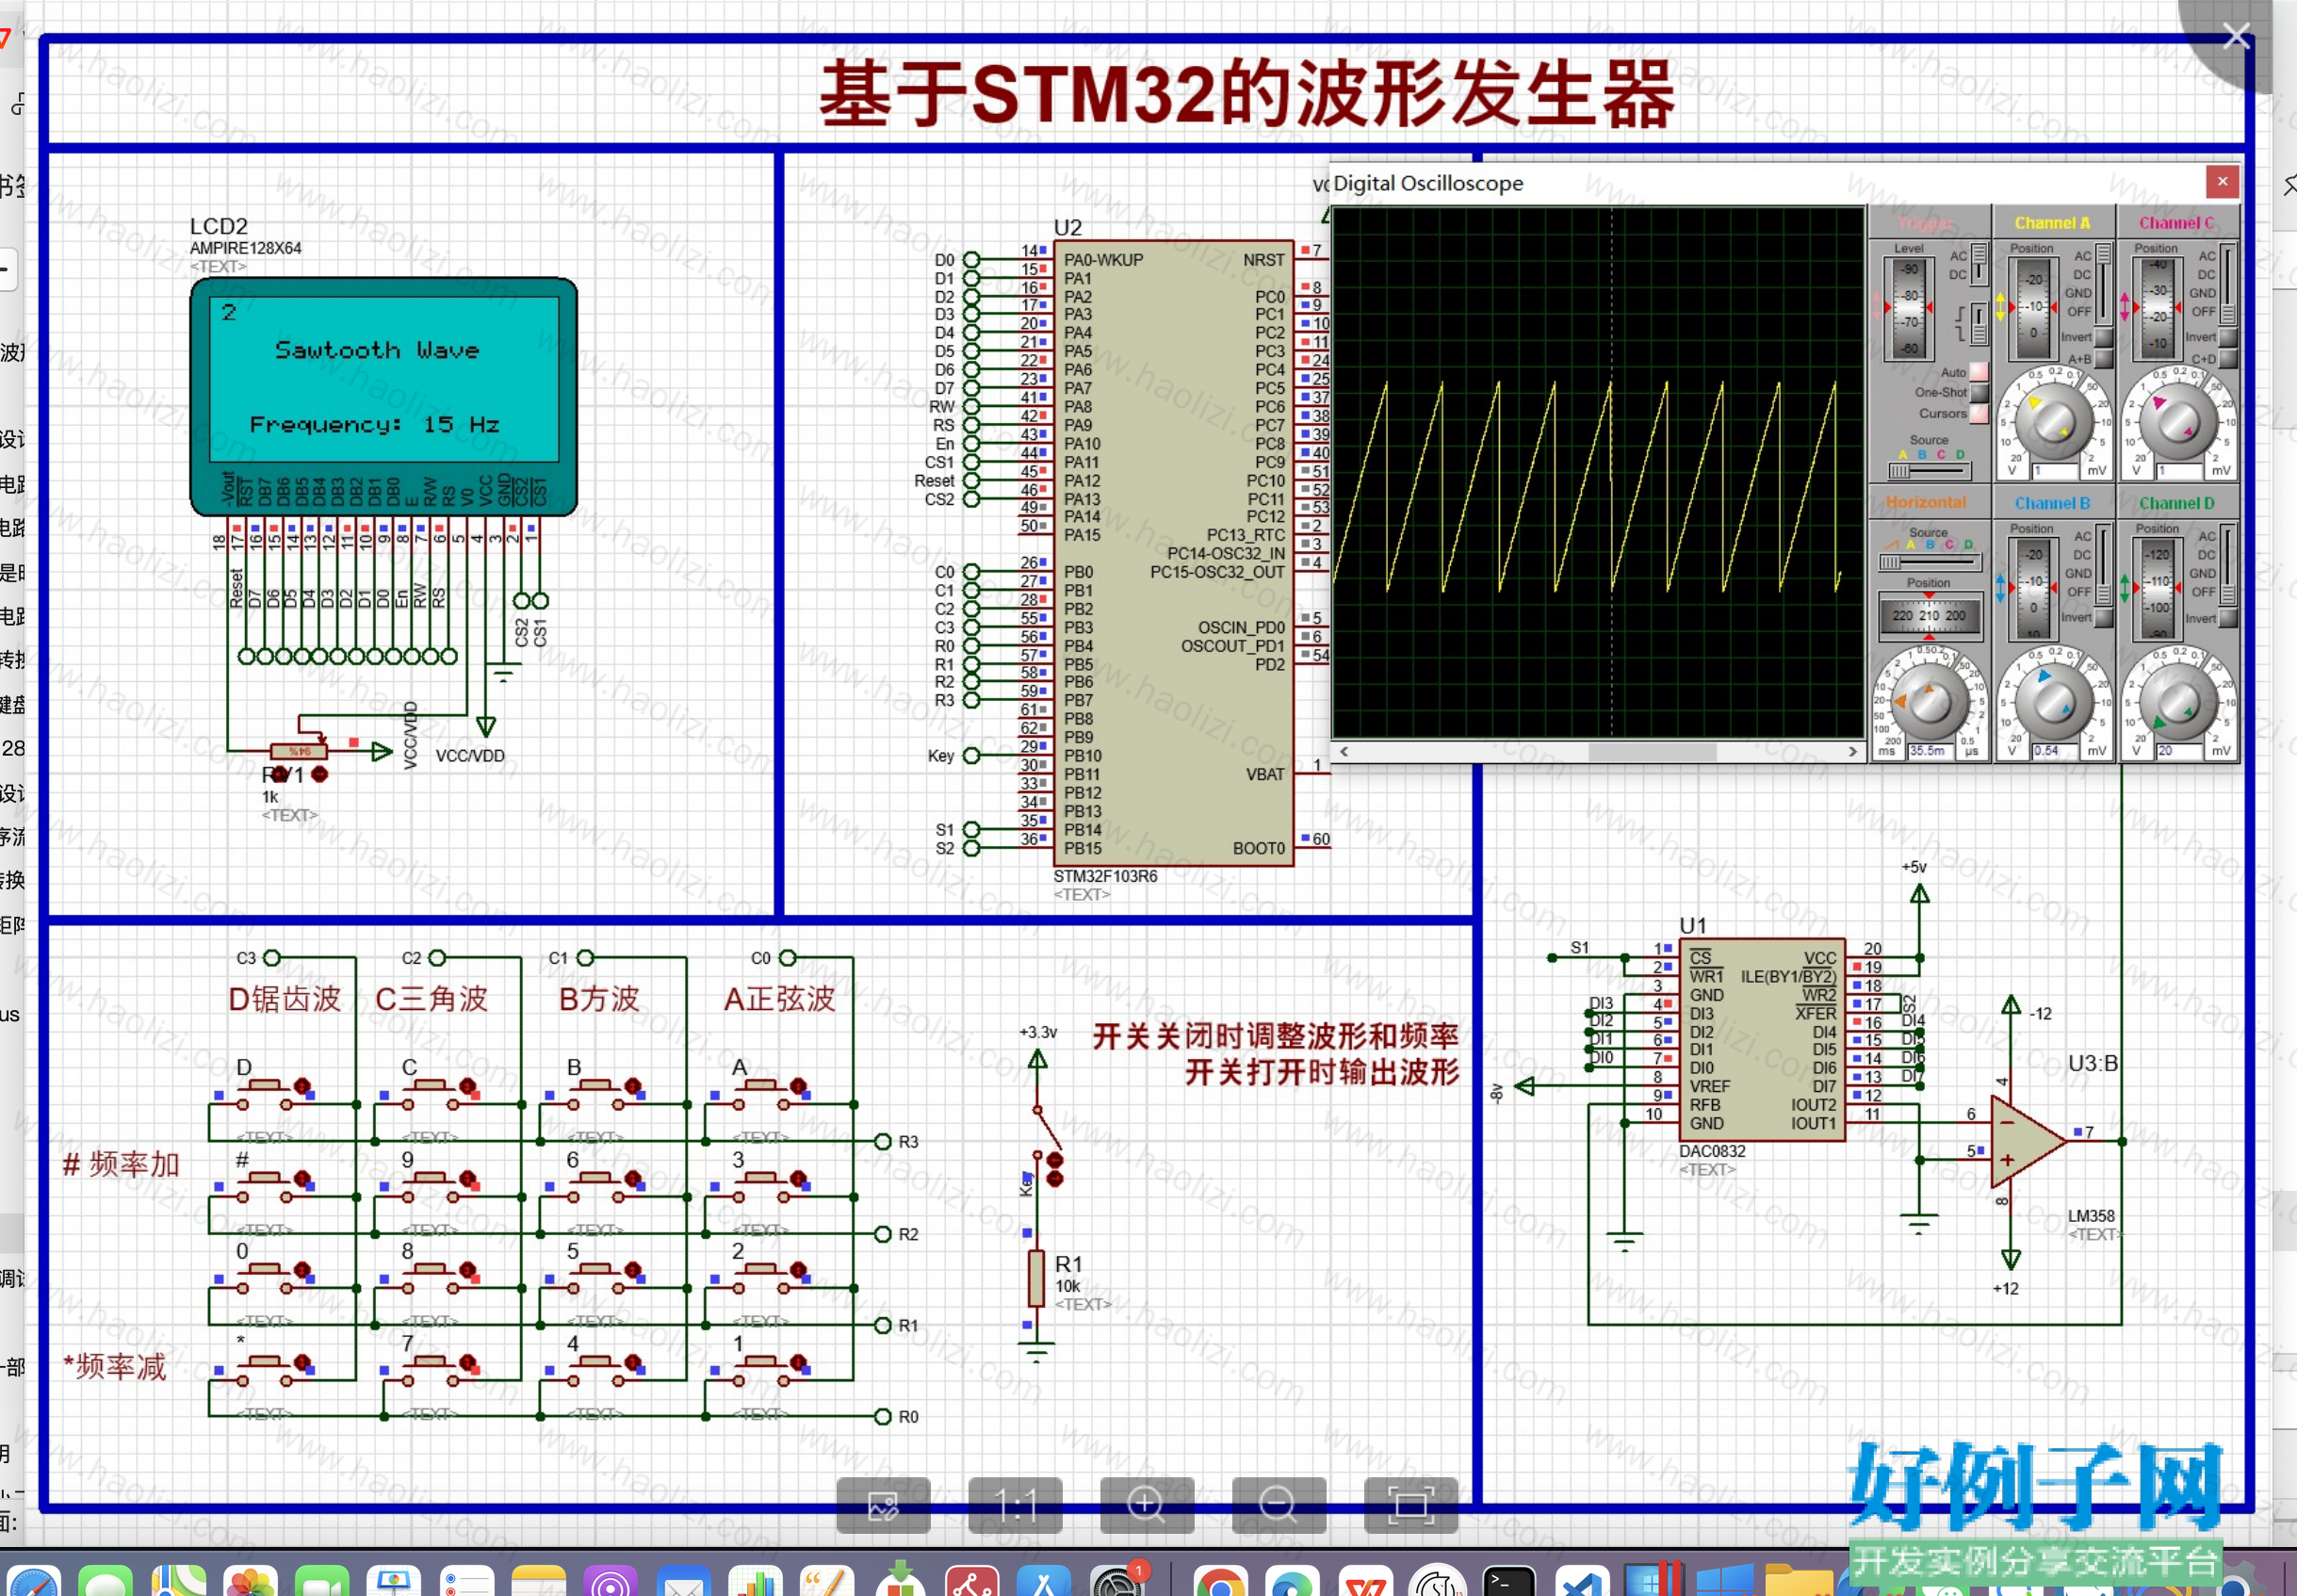Click the edit image icon in viewer toolbar

tap(883, 1503)
